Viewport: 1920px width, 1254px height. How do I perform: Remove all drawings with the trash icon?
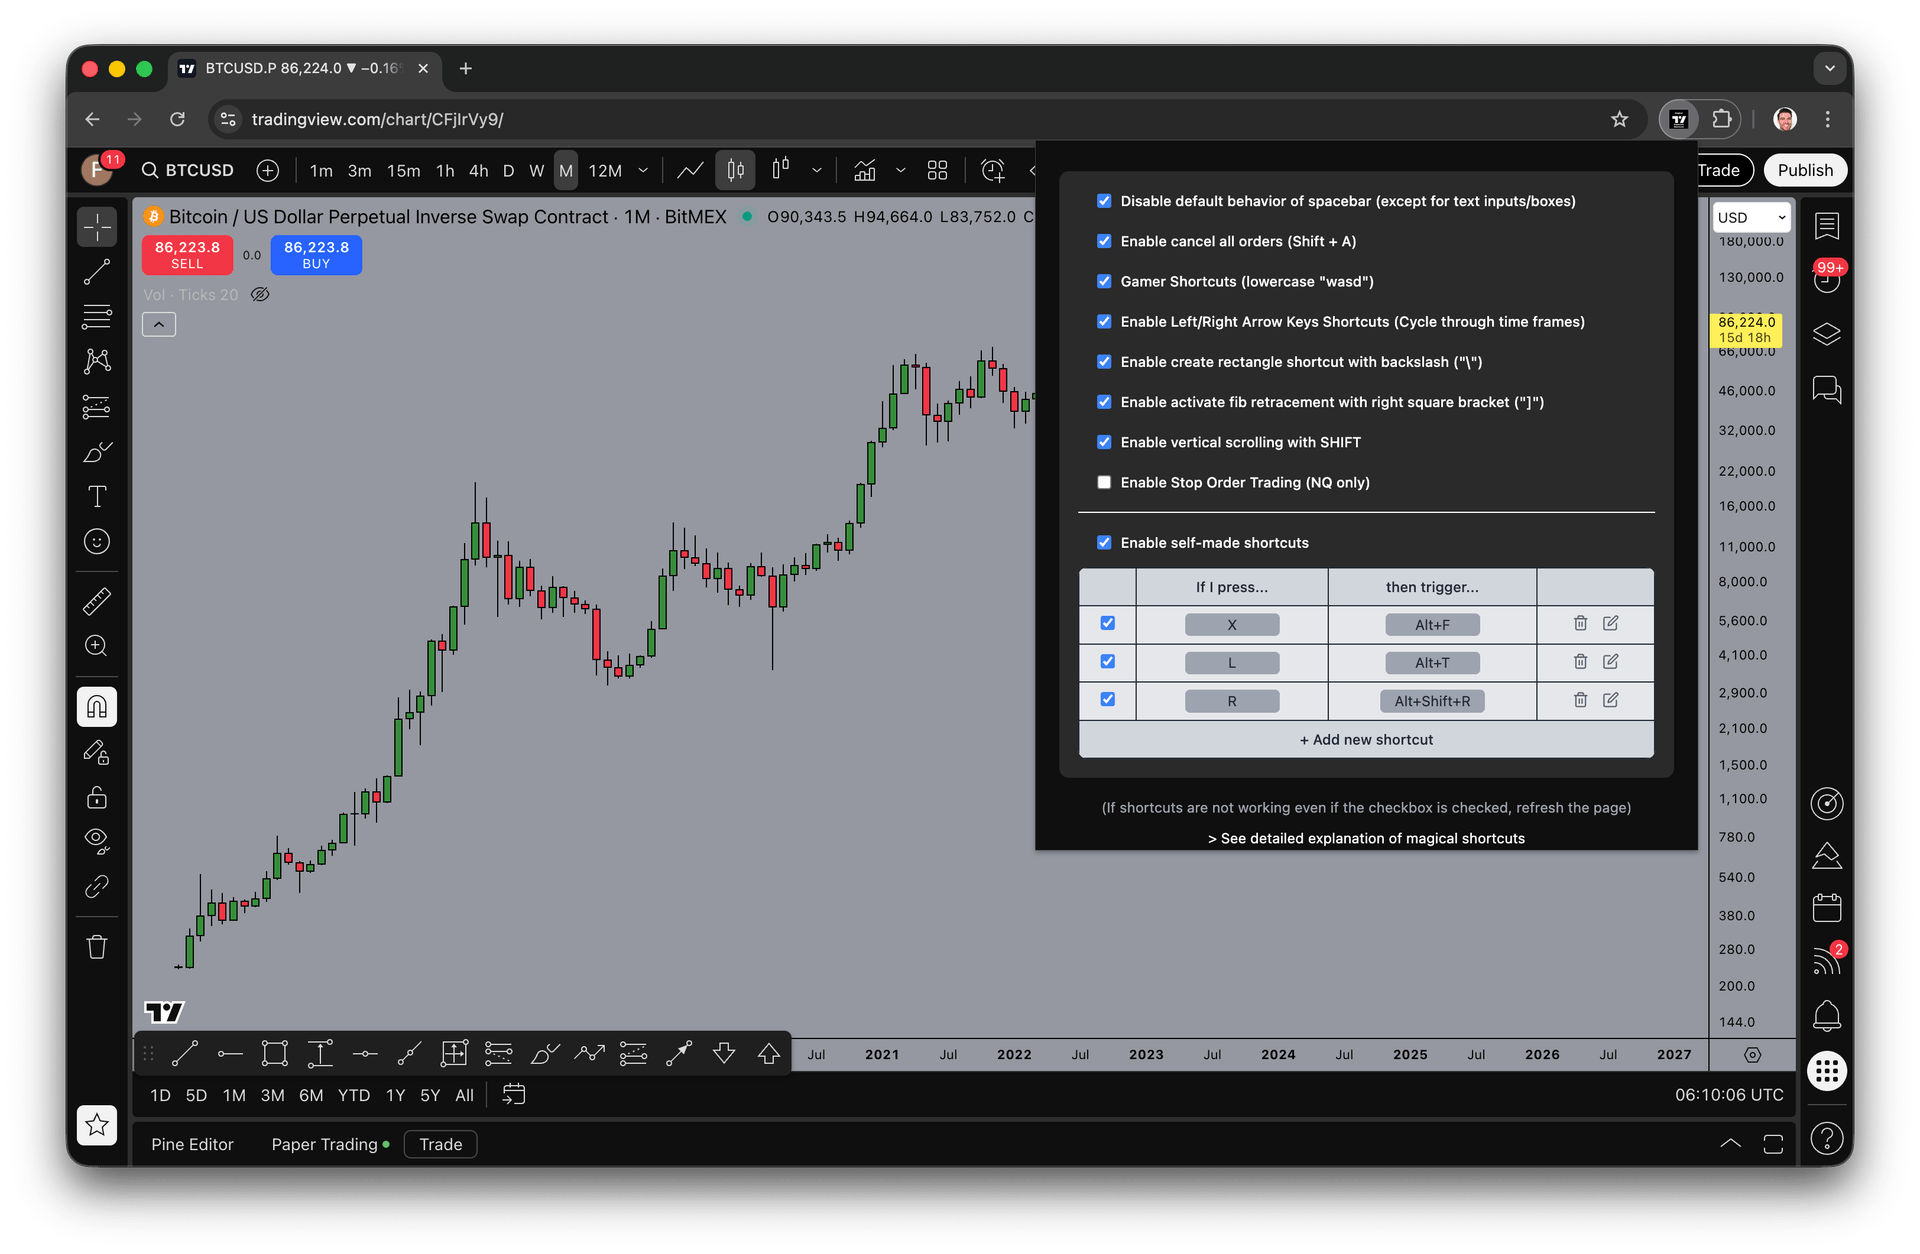coord(97,946)
